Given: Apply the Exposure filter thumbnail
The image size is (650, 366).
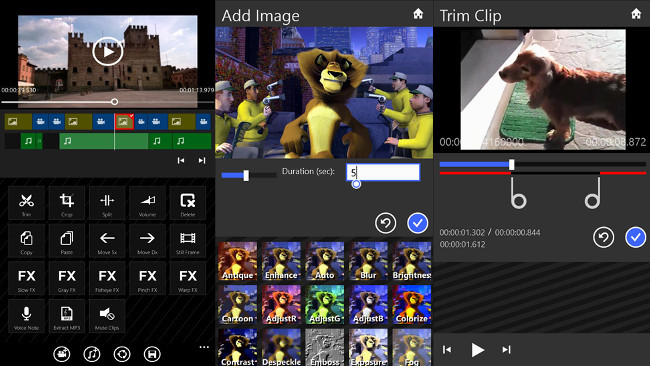Looking at the screenshot, I should 368,347.
